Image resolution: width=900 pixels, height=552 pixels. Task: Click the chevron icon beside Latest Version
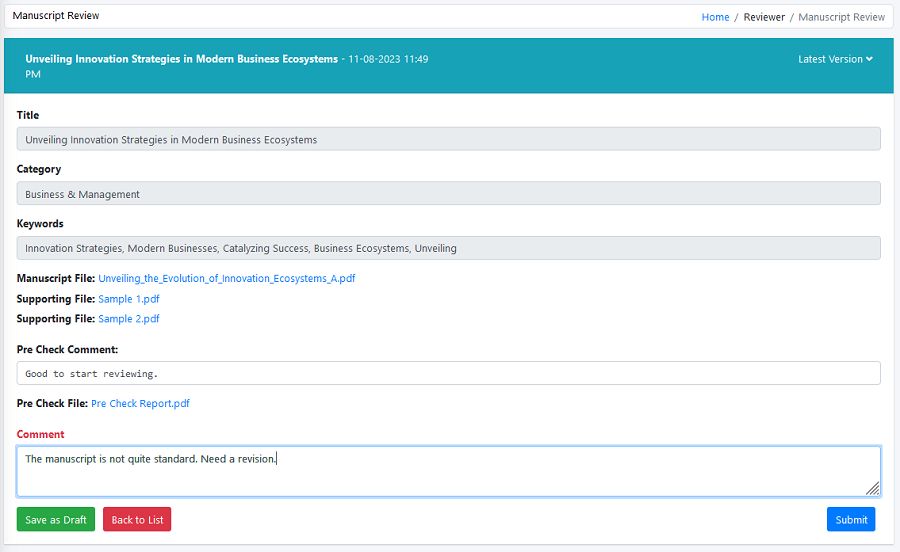point(870,59)
